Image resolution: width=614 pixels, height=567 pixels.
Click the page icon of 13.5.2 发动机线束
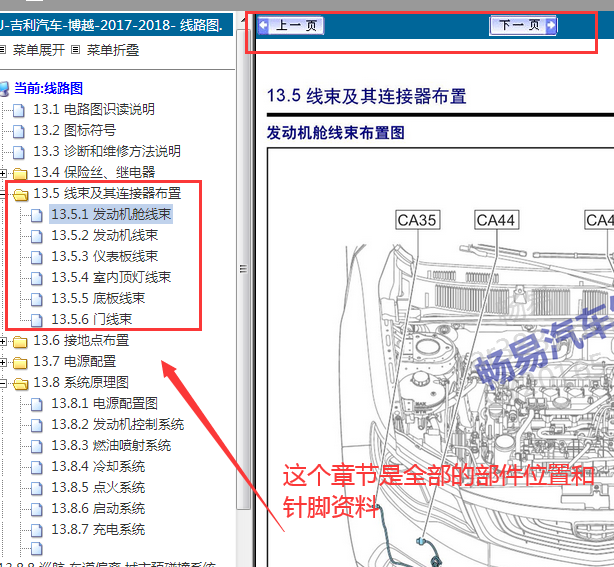point(36,236)
